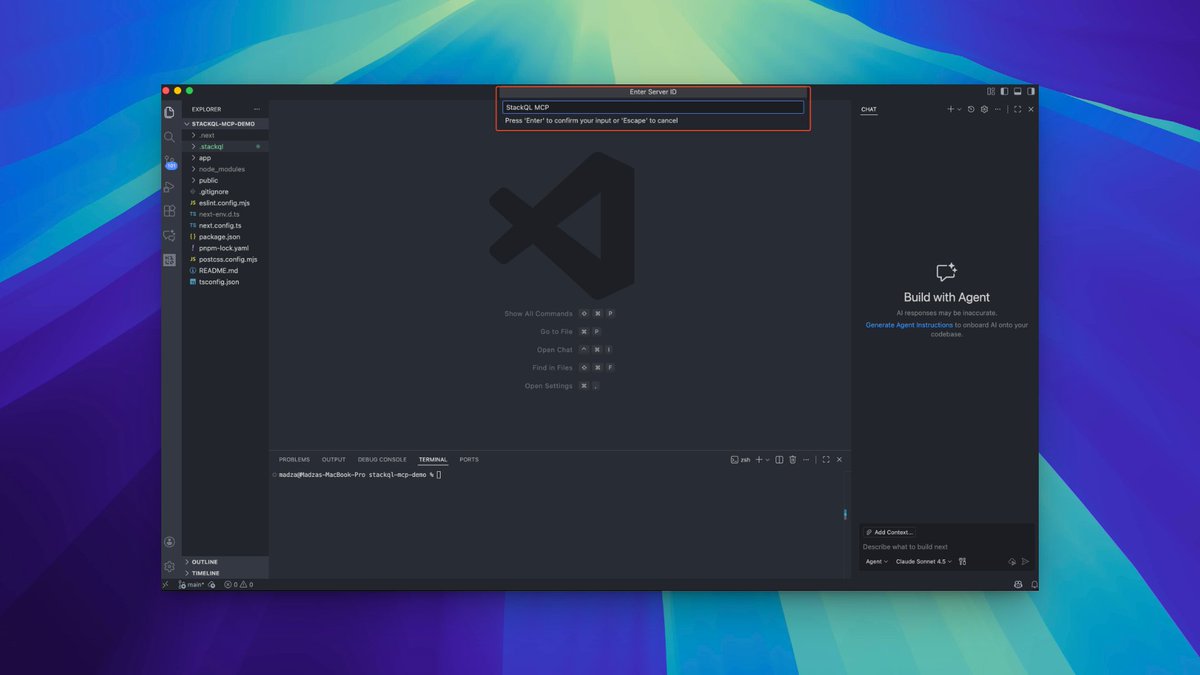Click Generate Agent Instructions link
Screen dimensions: 1200x675
coord(909,325)
